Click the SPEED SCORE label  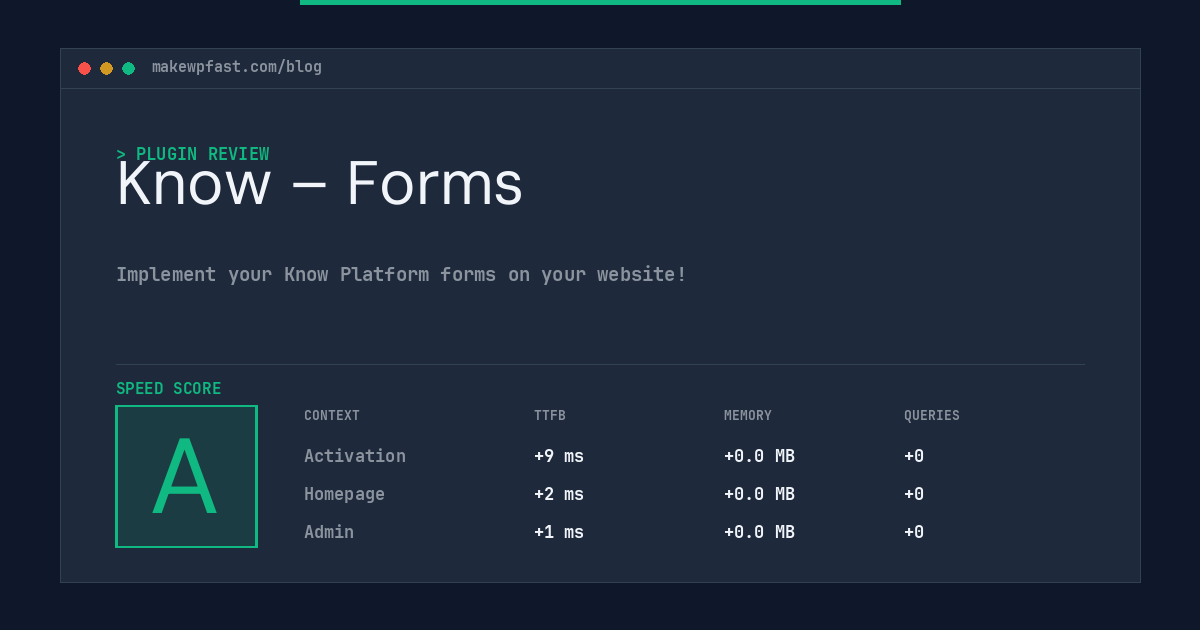[169, 389]
